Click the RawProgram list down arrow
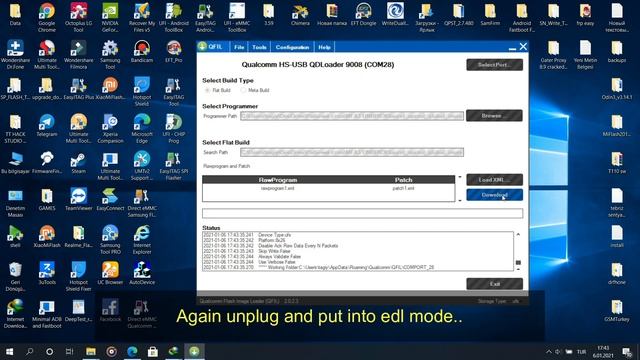Viewport: 640px width, 360px height. 460,200
